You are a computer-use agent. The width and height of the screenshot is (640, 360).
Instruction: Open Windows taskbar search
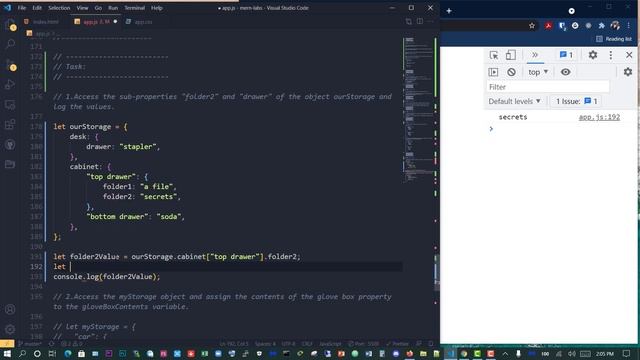coord(22,353)
